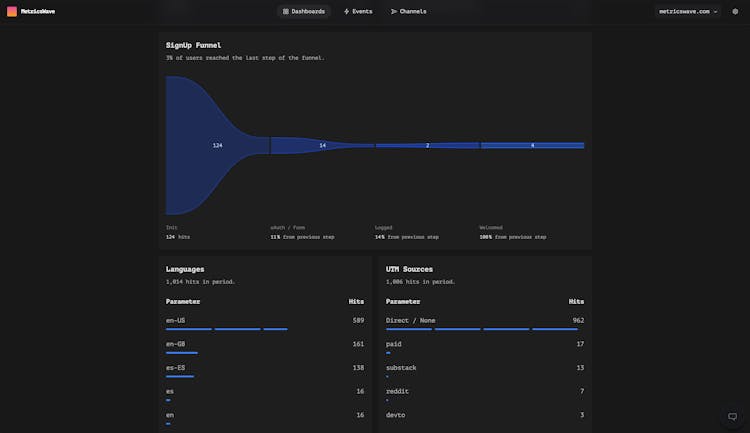Select the Dashboards tab label

tap(308, 11)
